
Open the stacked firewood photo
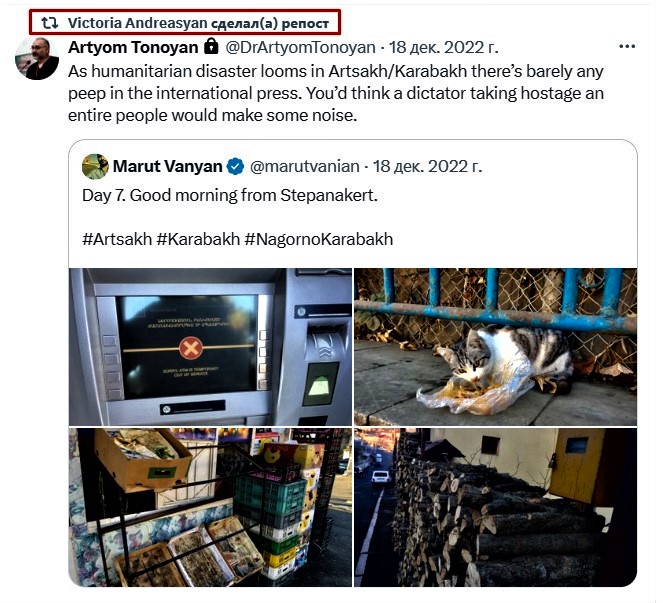pyautogui.click(x=495, y=507)
